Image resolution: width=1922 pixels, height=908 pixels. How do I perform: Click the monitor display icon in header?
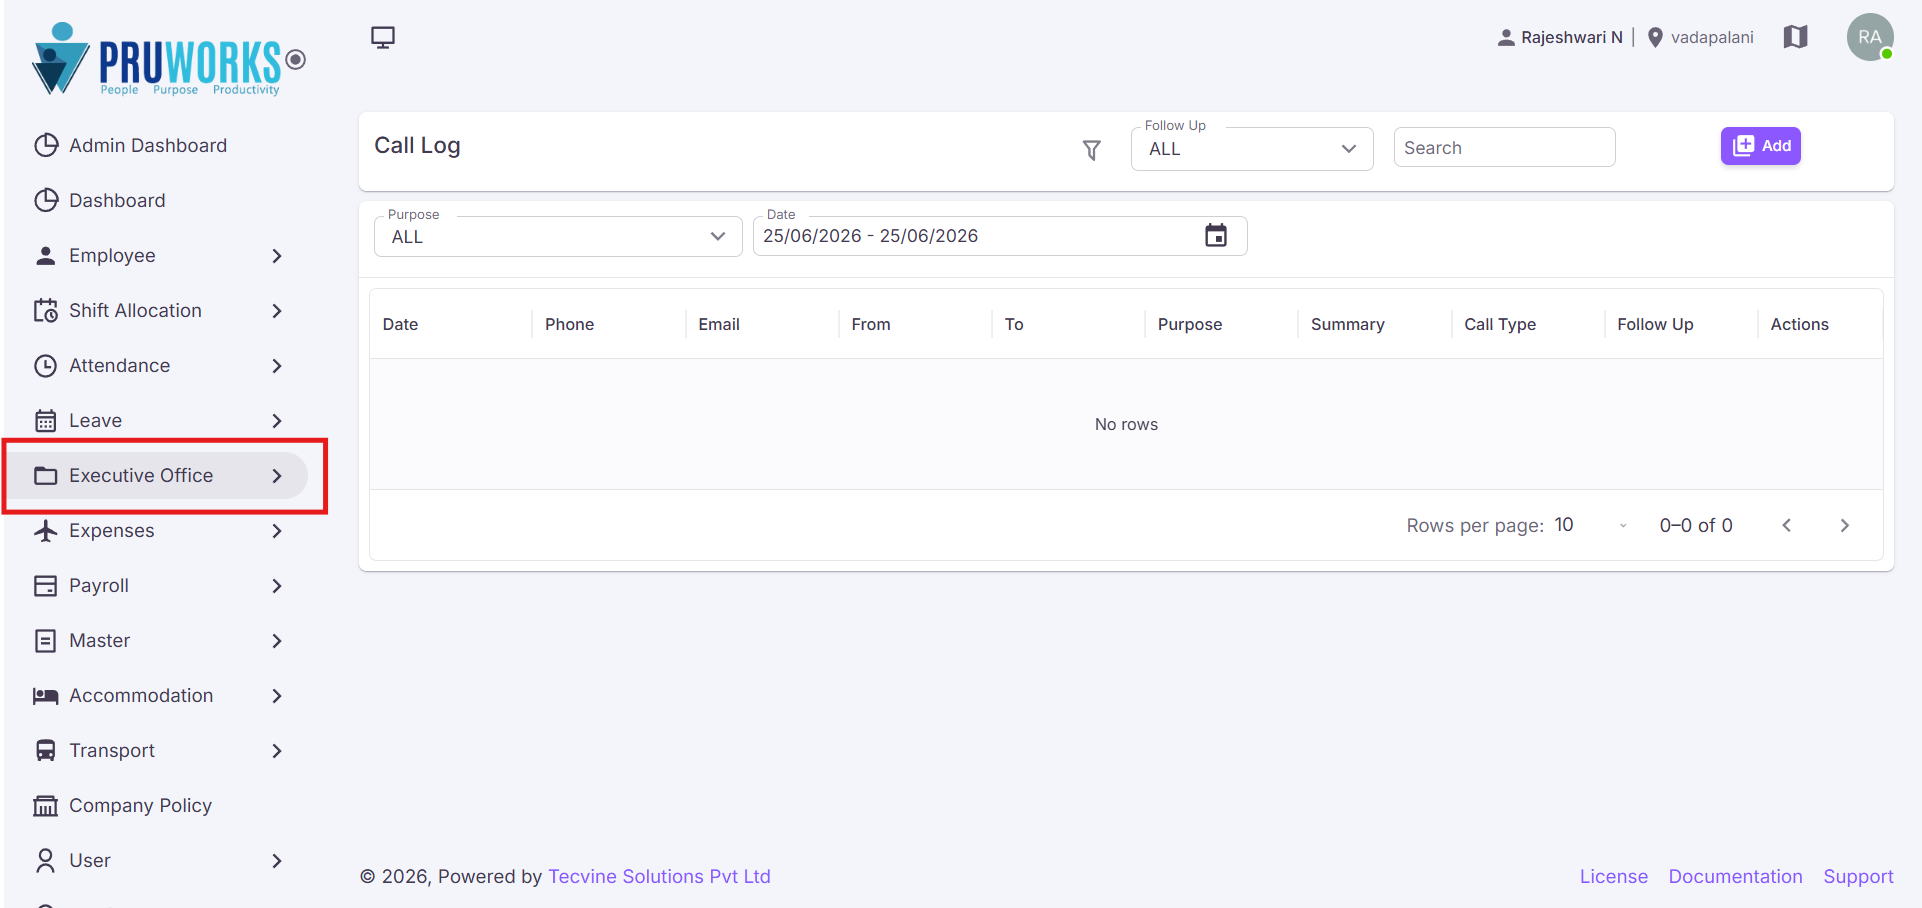point(383,38)
